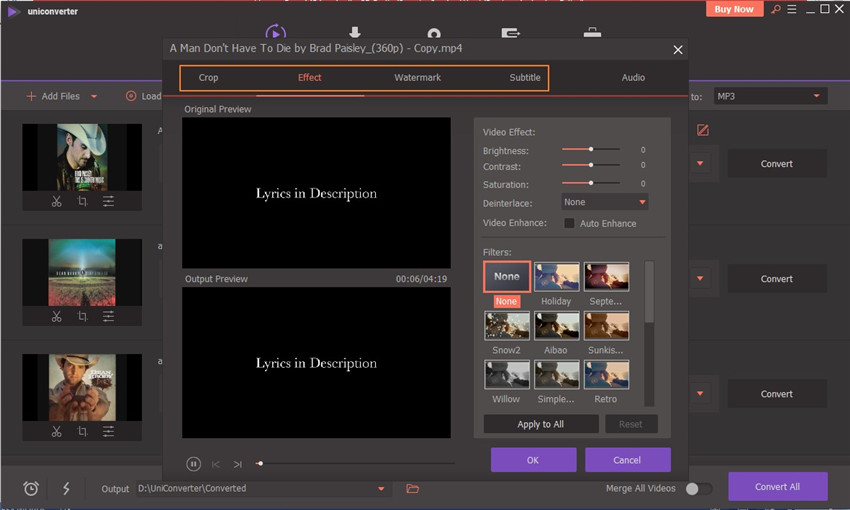The height and width of the screenshot is (510, 850).
Task: Select the None filter thumbnail
Action: click(507, 276)
